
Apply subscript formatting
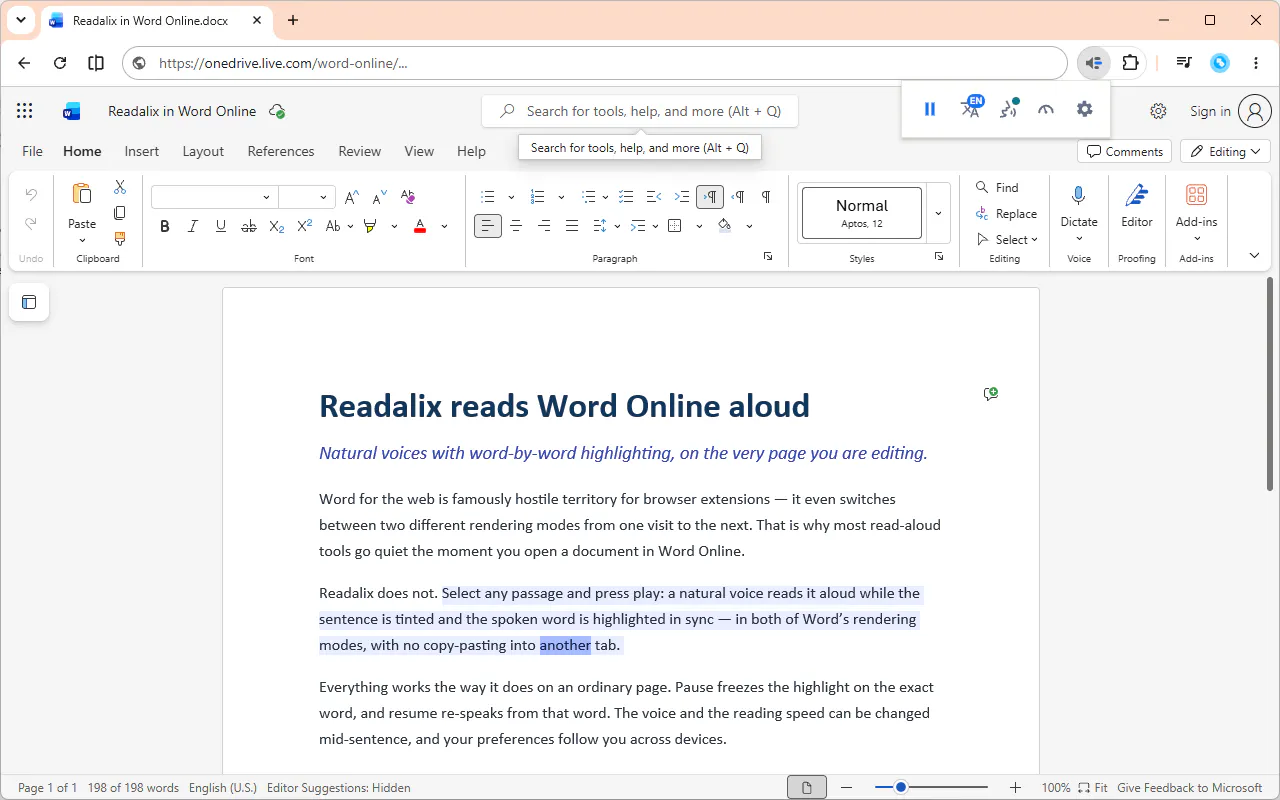[x=277, y=226]
